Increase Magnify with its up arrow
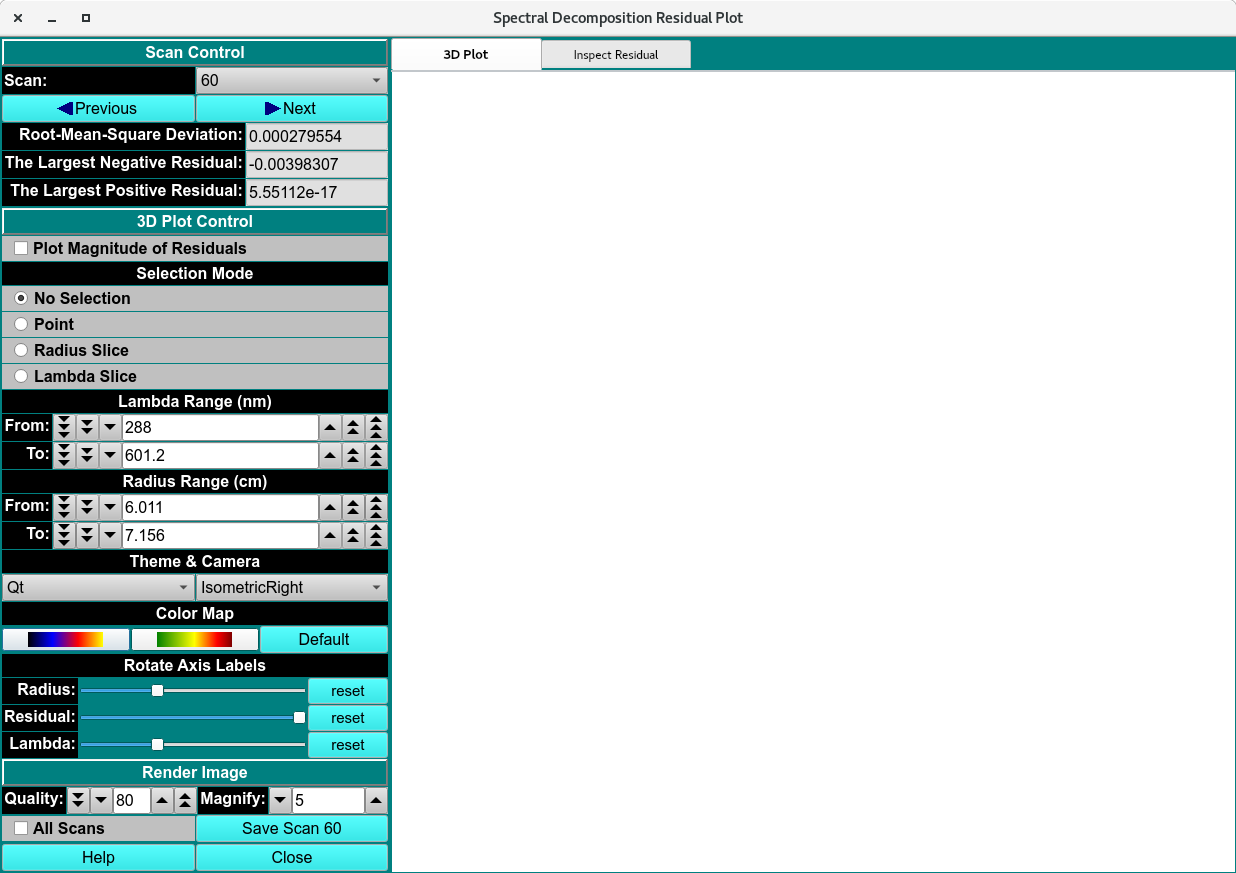Viewport: 1236px width, 873px height. tap(376, 800)
